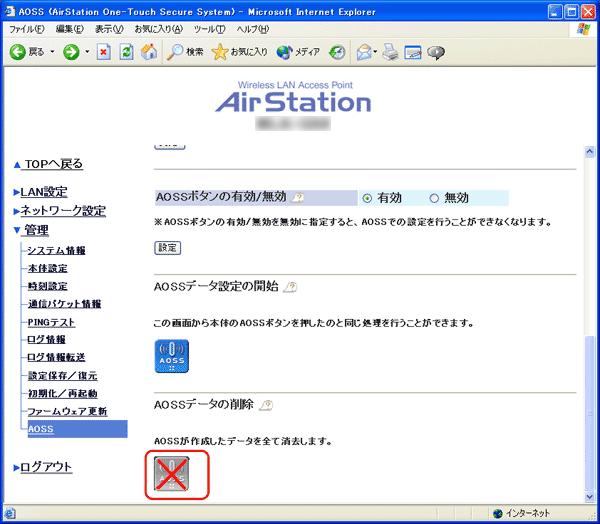Click the scrollbar up arrow
This screenshot has height=524, width=600.
pos(590,152)
